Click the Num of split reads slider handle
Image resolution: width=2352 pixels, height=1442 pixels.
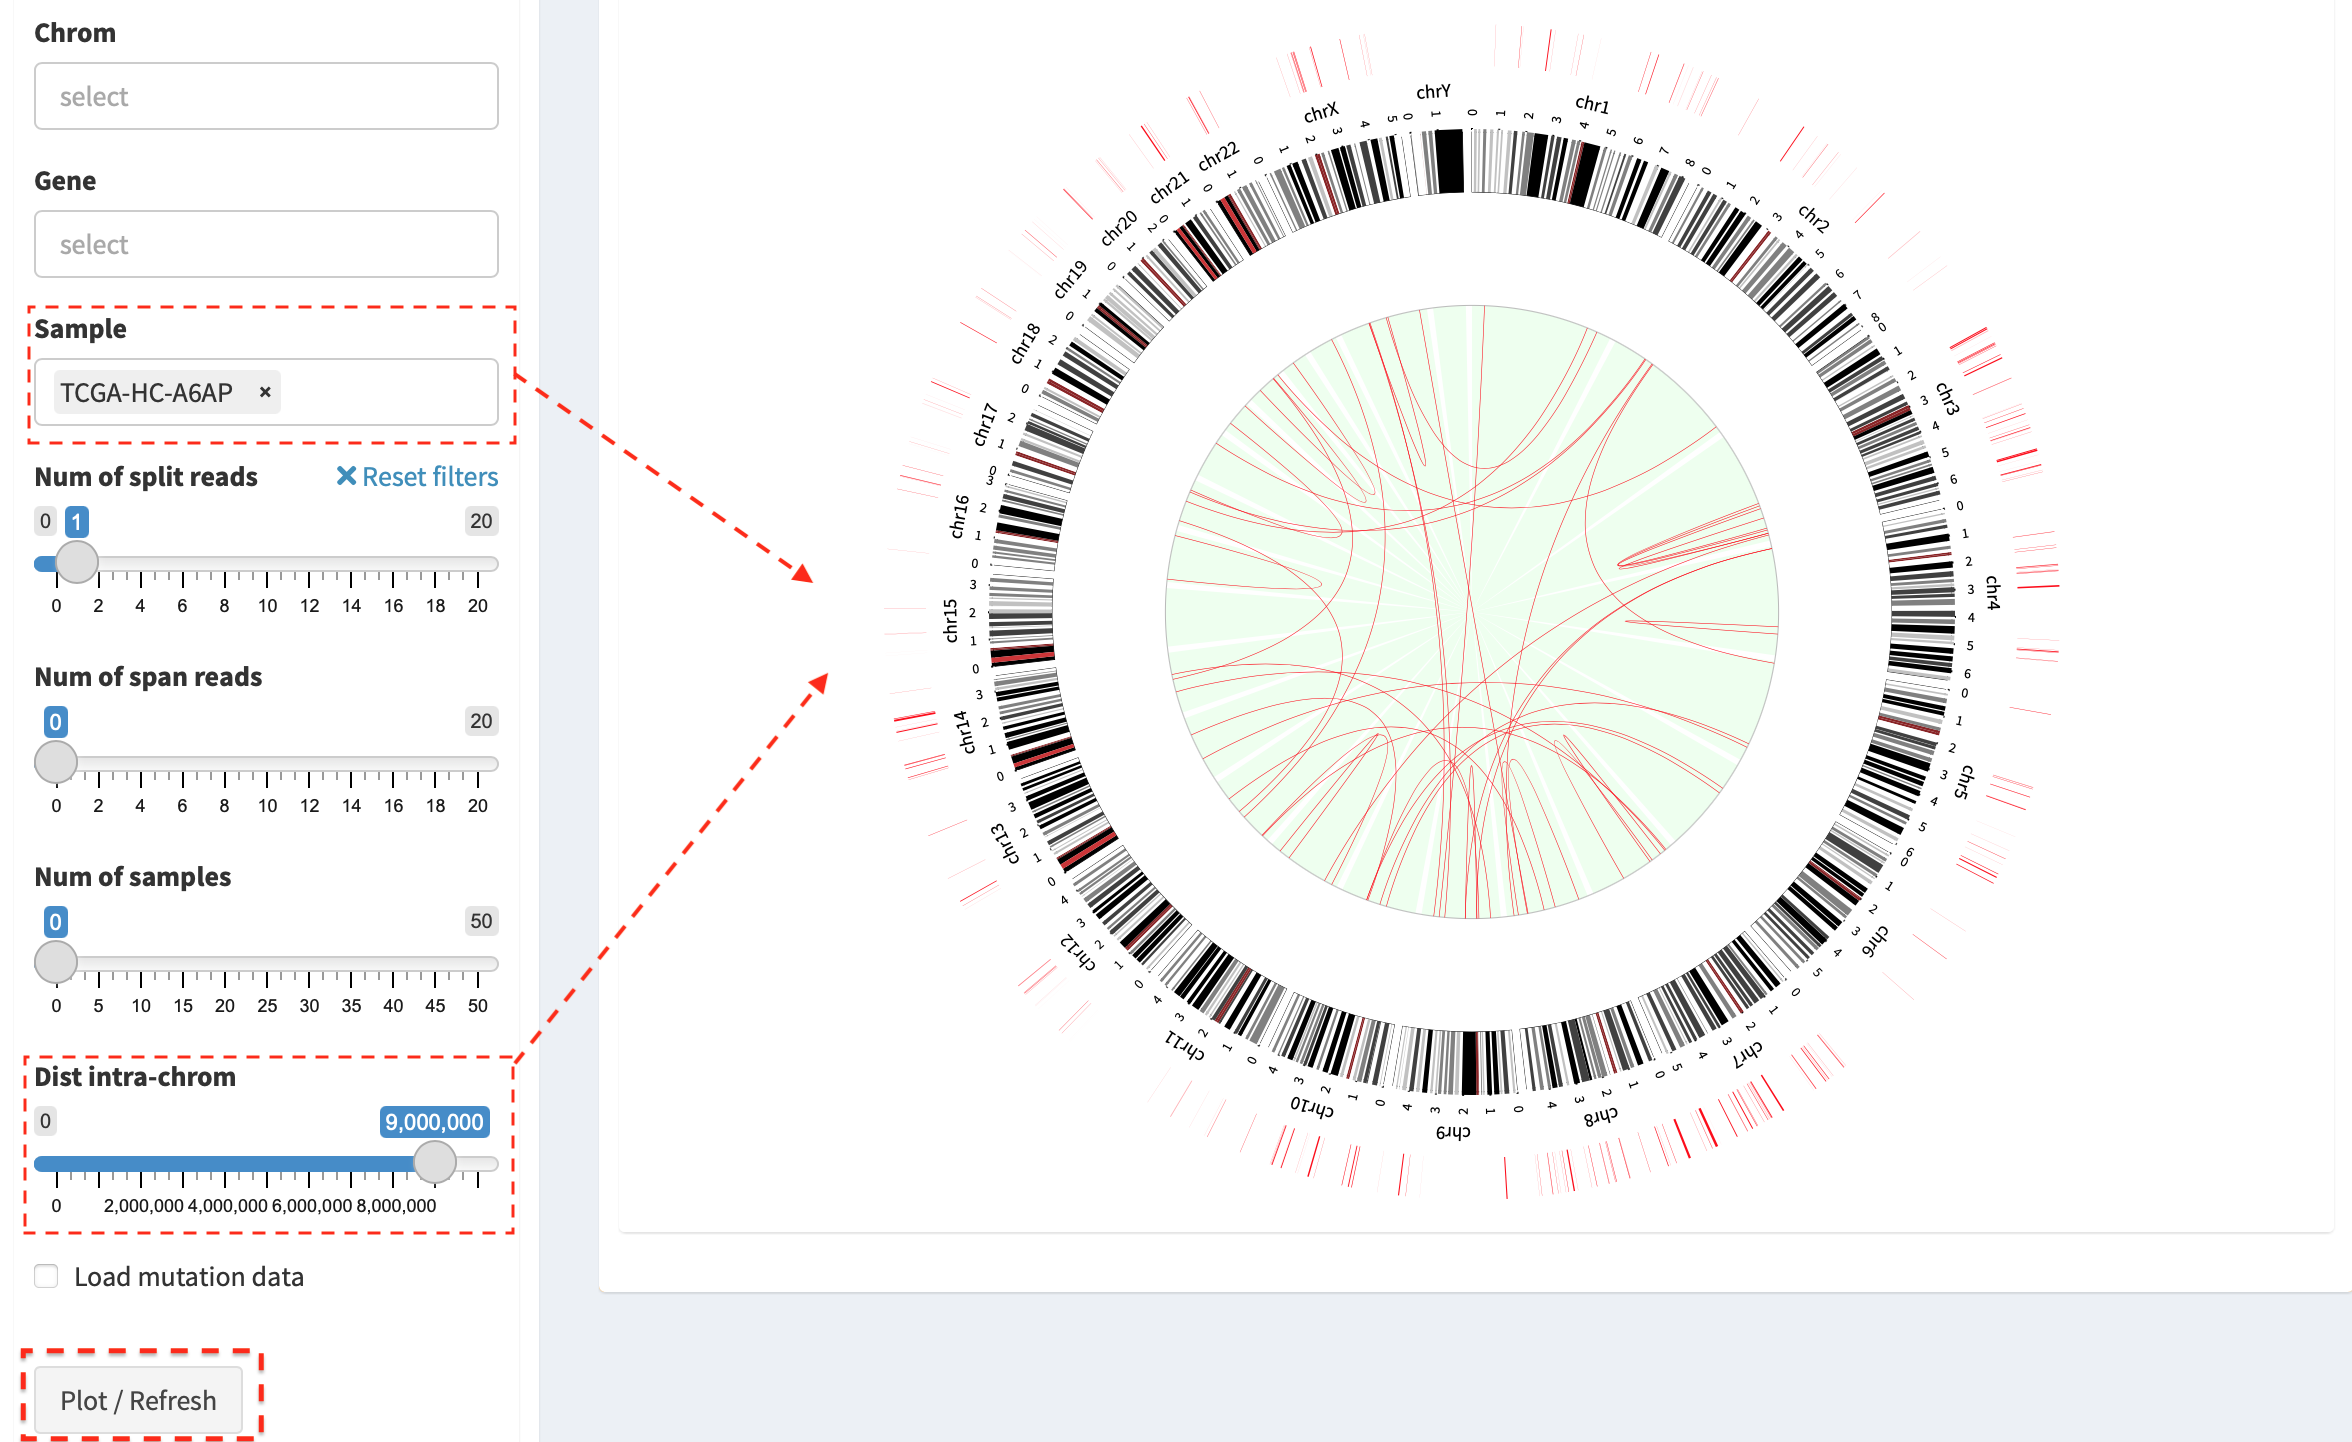tap(77, 562)
